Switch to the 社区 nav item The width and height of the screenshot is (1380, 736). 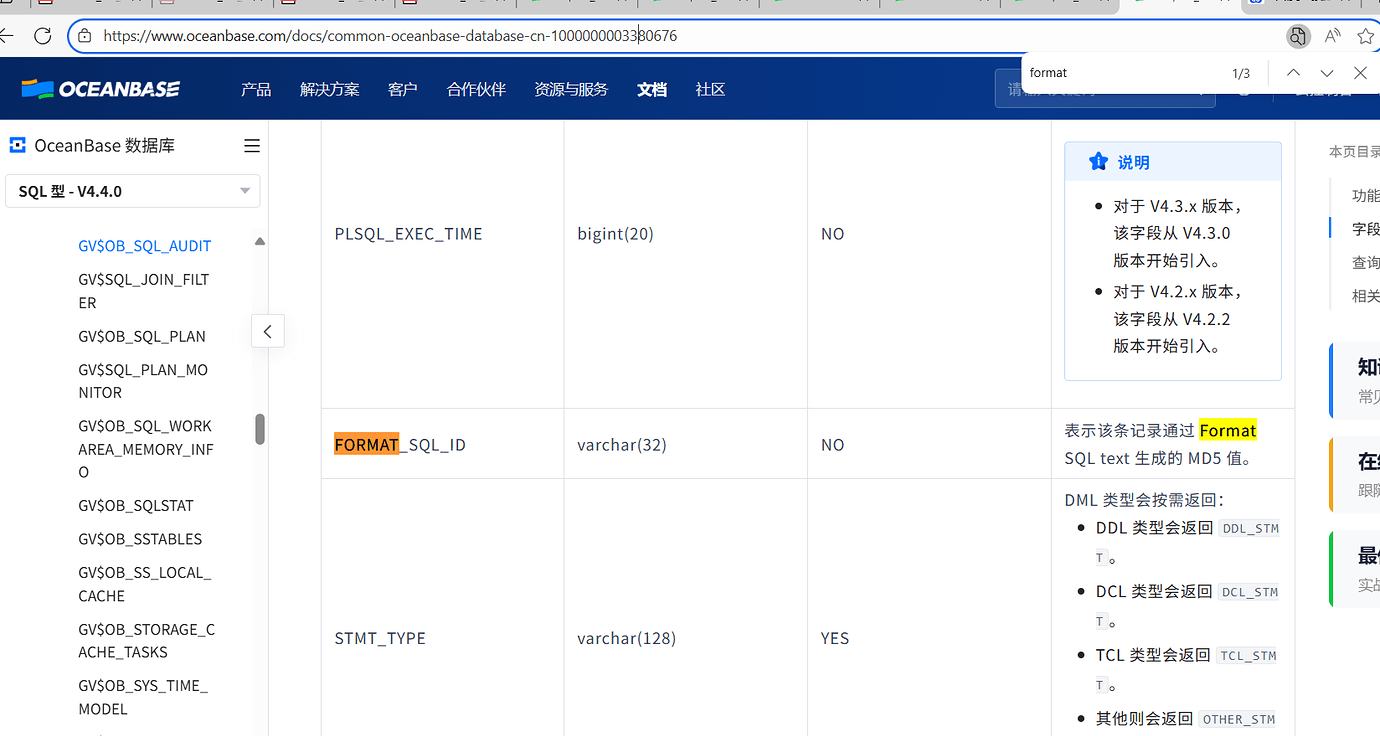pos(710,89)
